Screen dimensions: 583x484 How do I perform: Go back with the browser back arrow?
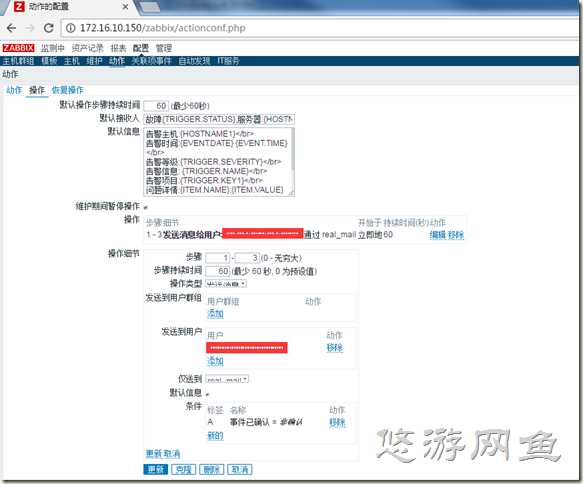11,28
